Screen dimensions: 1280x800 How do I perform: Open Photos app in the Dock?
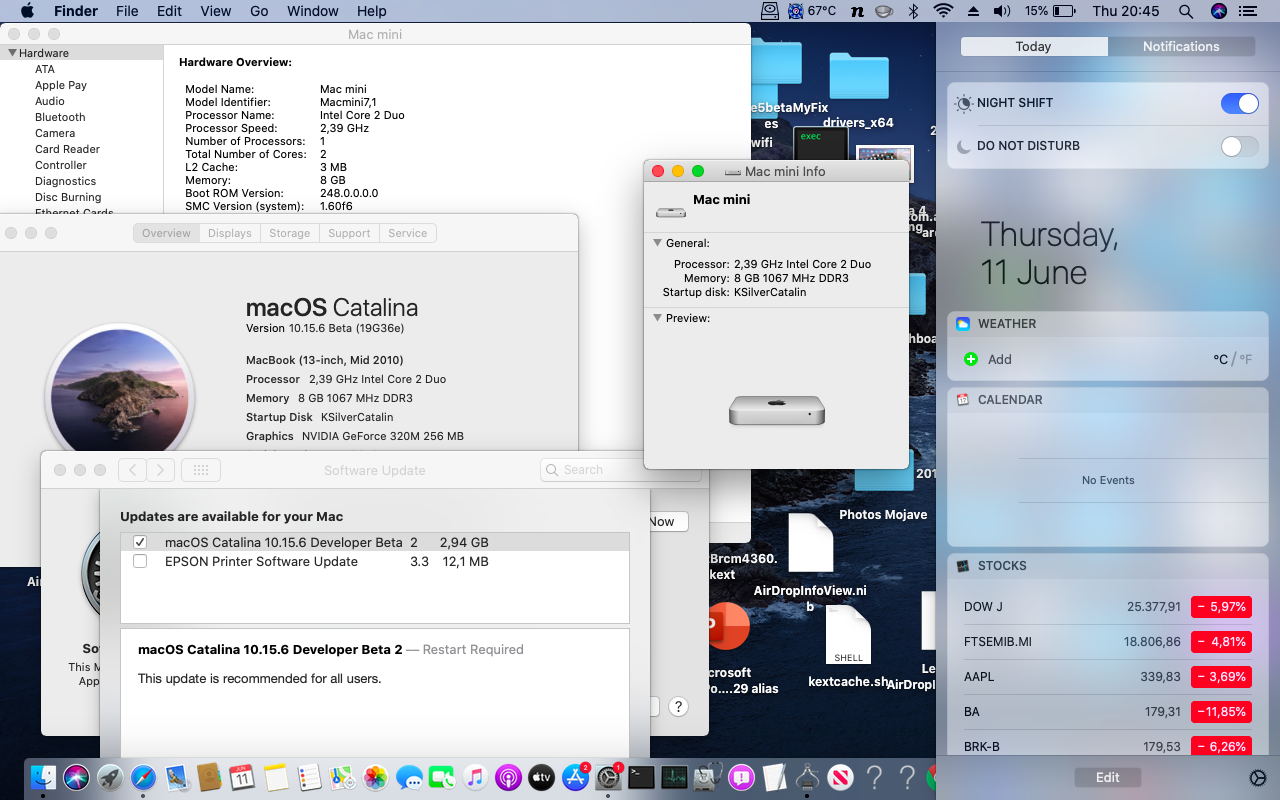(375, 777)
